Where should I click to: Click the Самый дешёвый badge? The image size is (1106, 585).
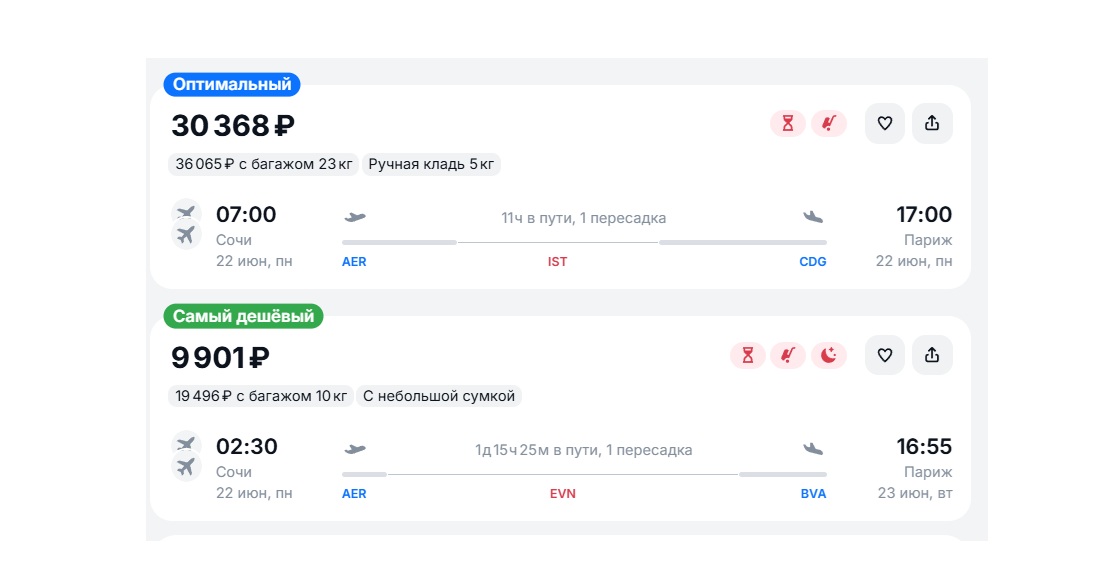coord(243,316)
